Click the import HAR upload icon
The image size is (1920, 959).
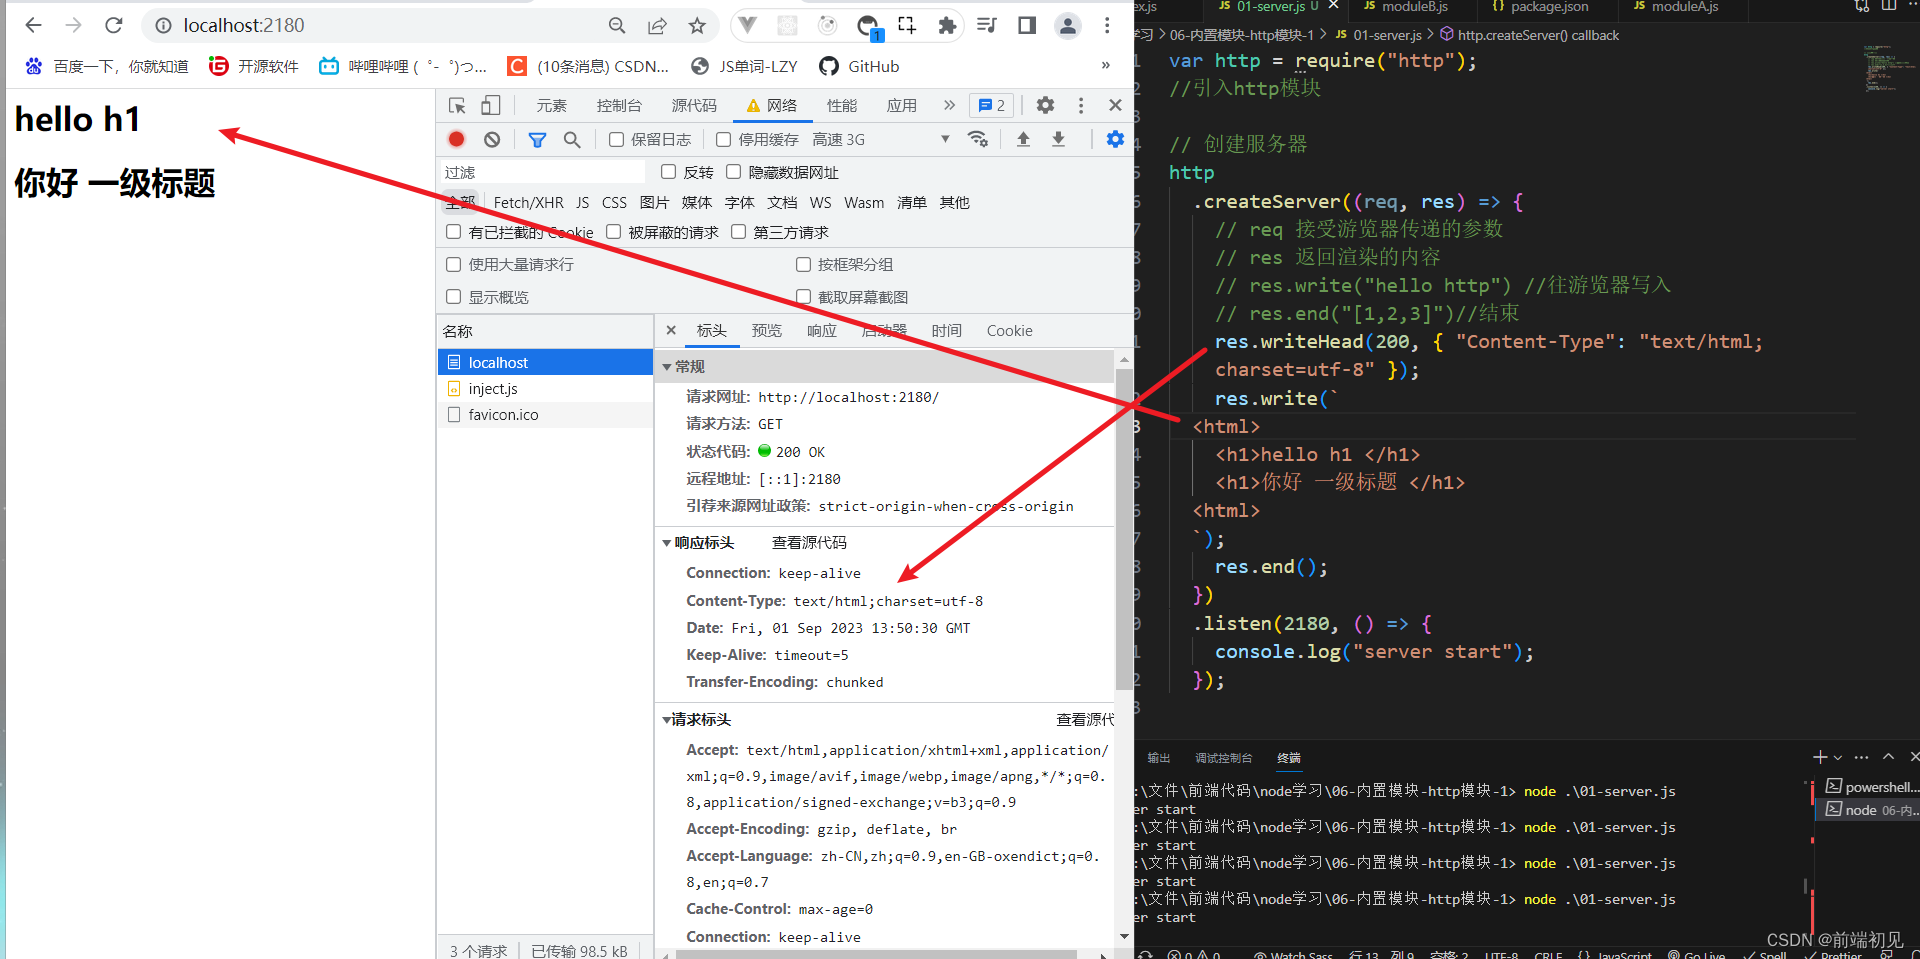[1023, 139]
